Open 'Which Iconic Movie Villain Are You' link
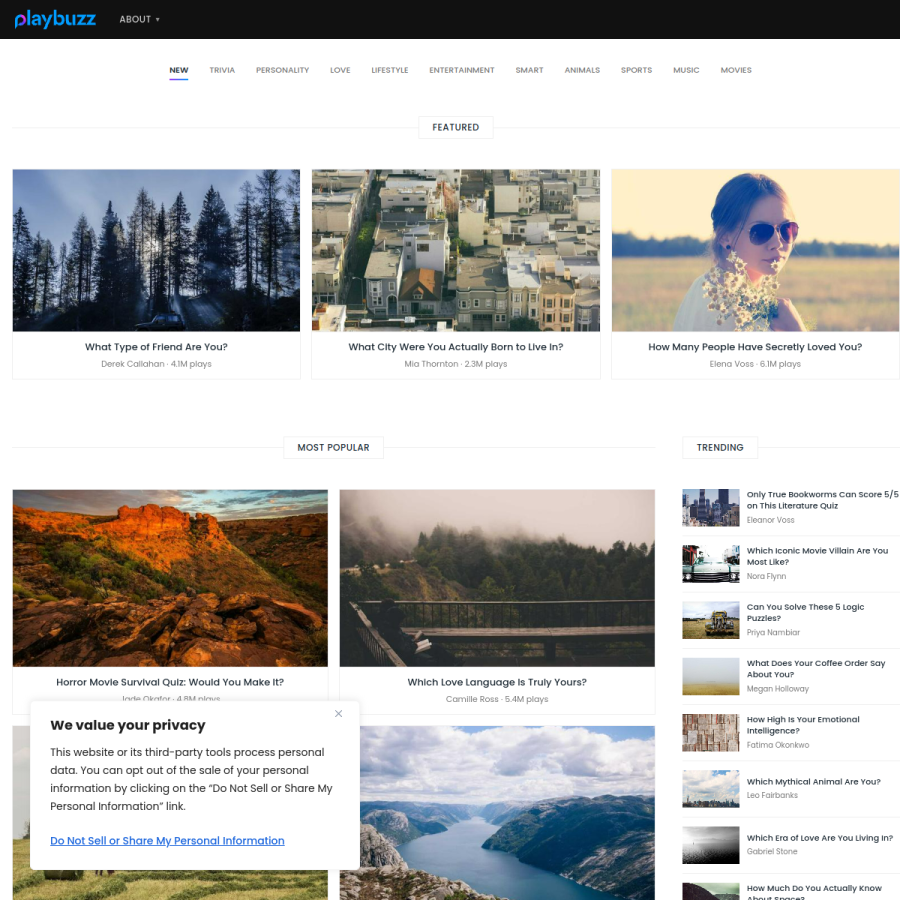900x900 pixels. coord(817,556)
